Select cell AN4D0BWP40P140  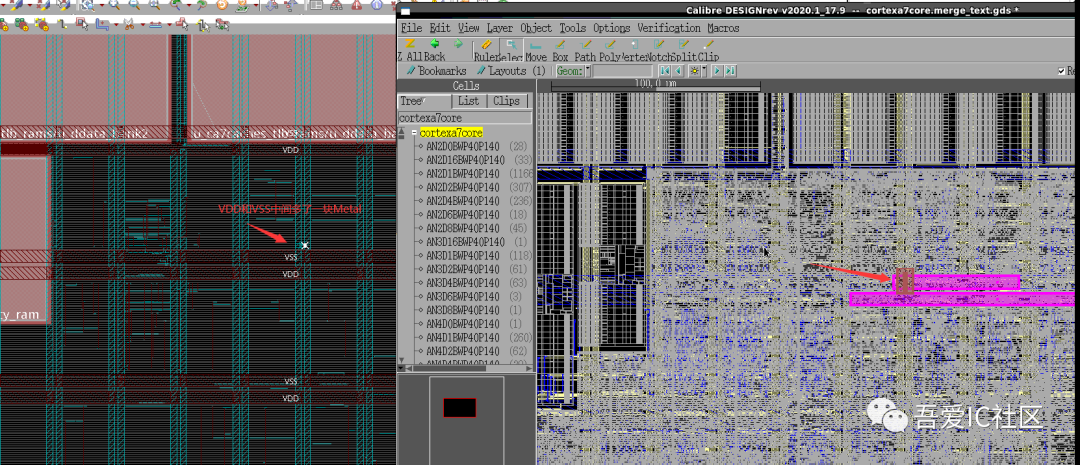pyautogui.click(x=463, y=324)
